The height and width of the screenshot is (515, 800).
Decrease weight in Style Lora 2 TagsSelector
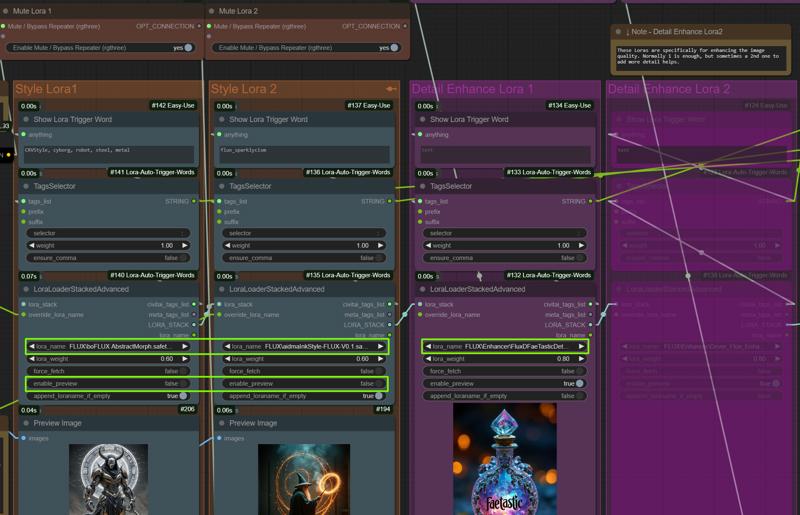[227, 246]
